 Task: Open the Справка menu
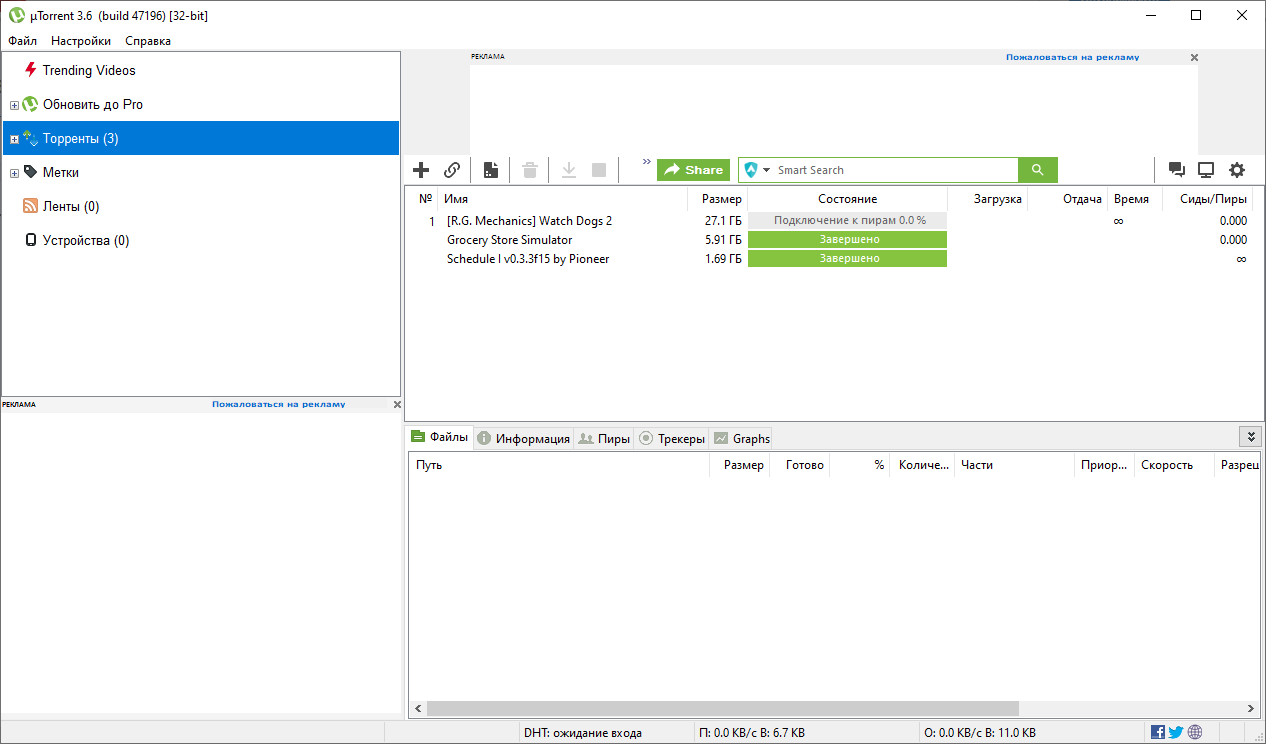pyautogui.click(x=148, y=41)
